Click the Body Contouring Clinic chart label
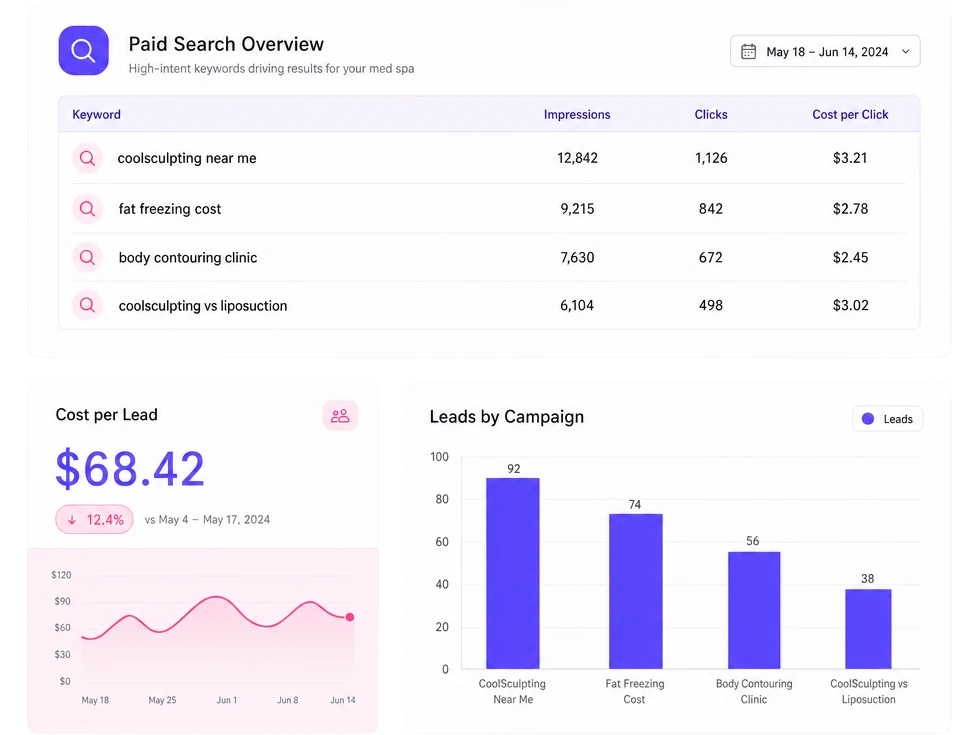 [754, 691]
